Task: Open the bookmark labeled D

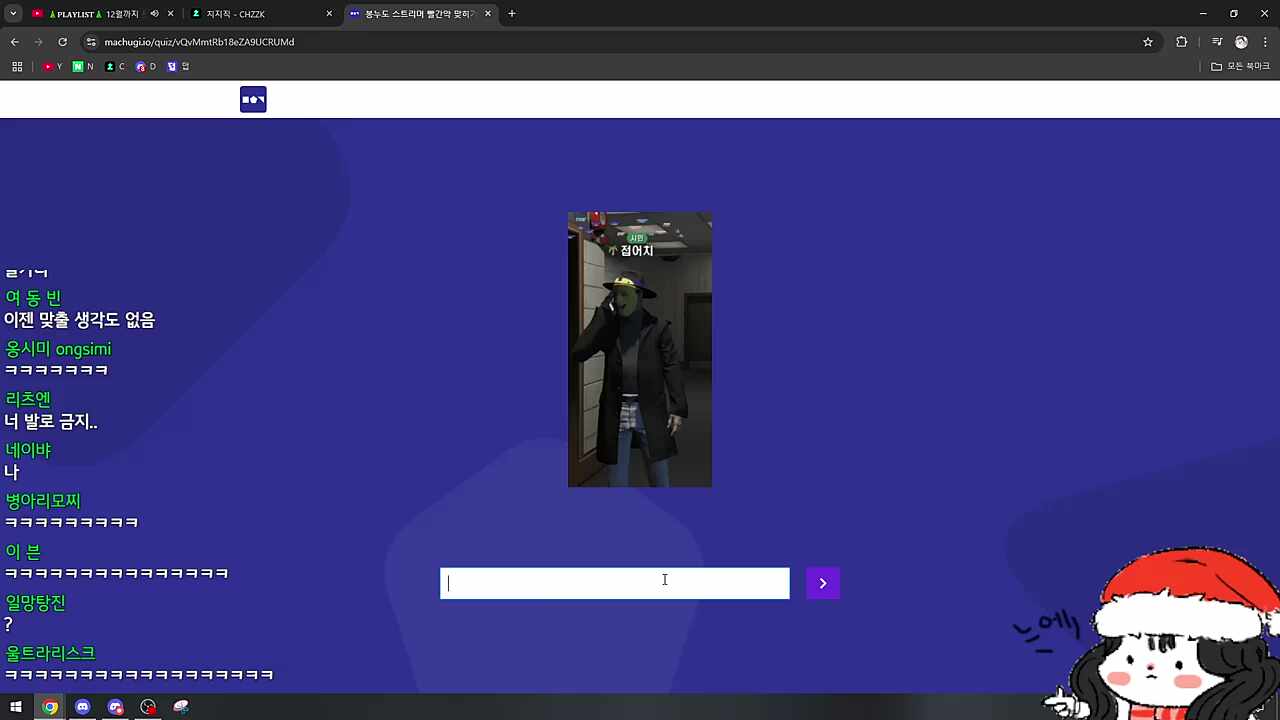Action: (146, 67)
